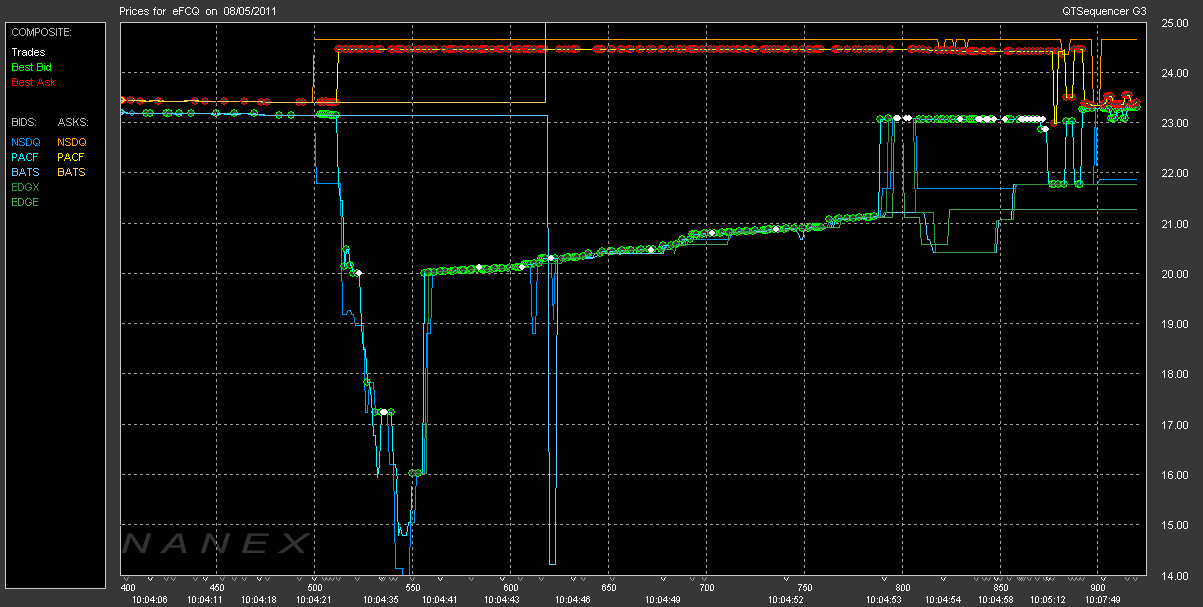Click the 600 sequence tick label

click(x=510, y=588)
